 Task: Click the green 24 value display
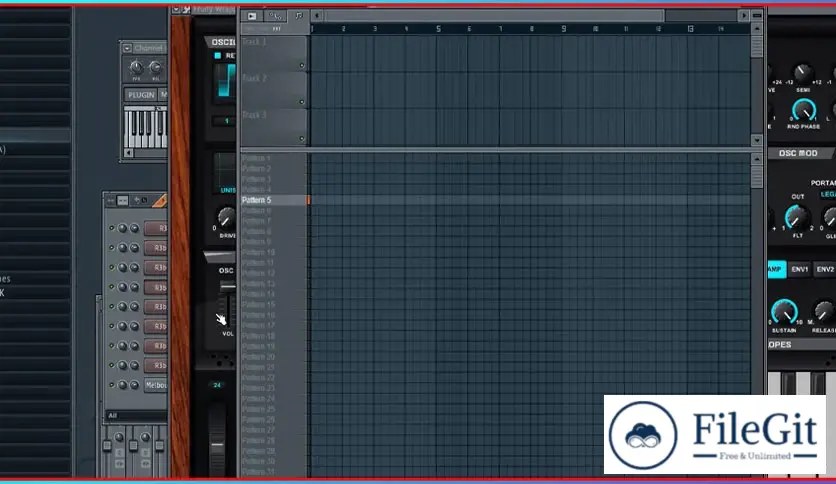coord(217,385)
